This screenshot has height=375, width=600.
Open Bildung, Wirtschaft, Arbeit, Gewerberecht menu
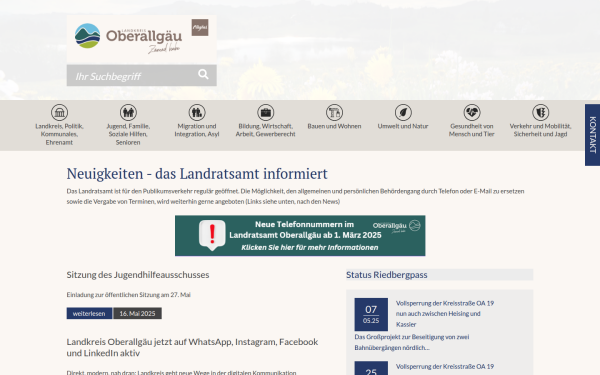(266, 130)
